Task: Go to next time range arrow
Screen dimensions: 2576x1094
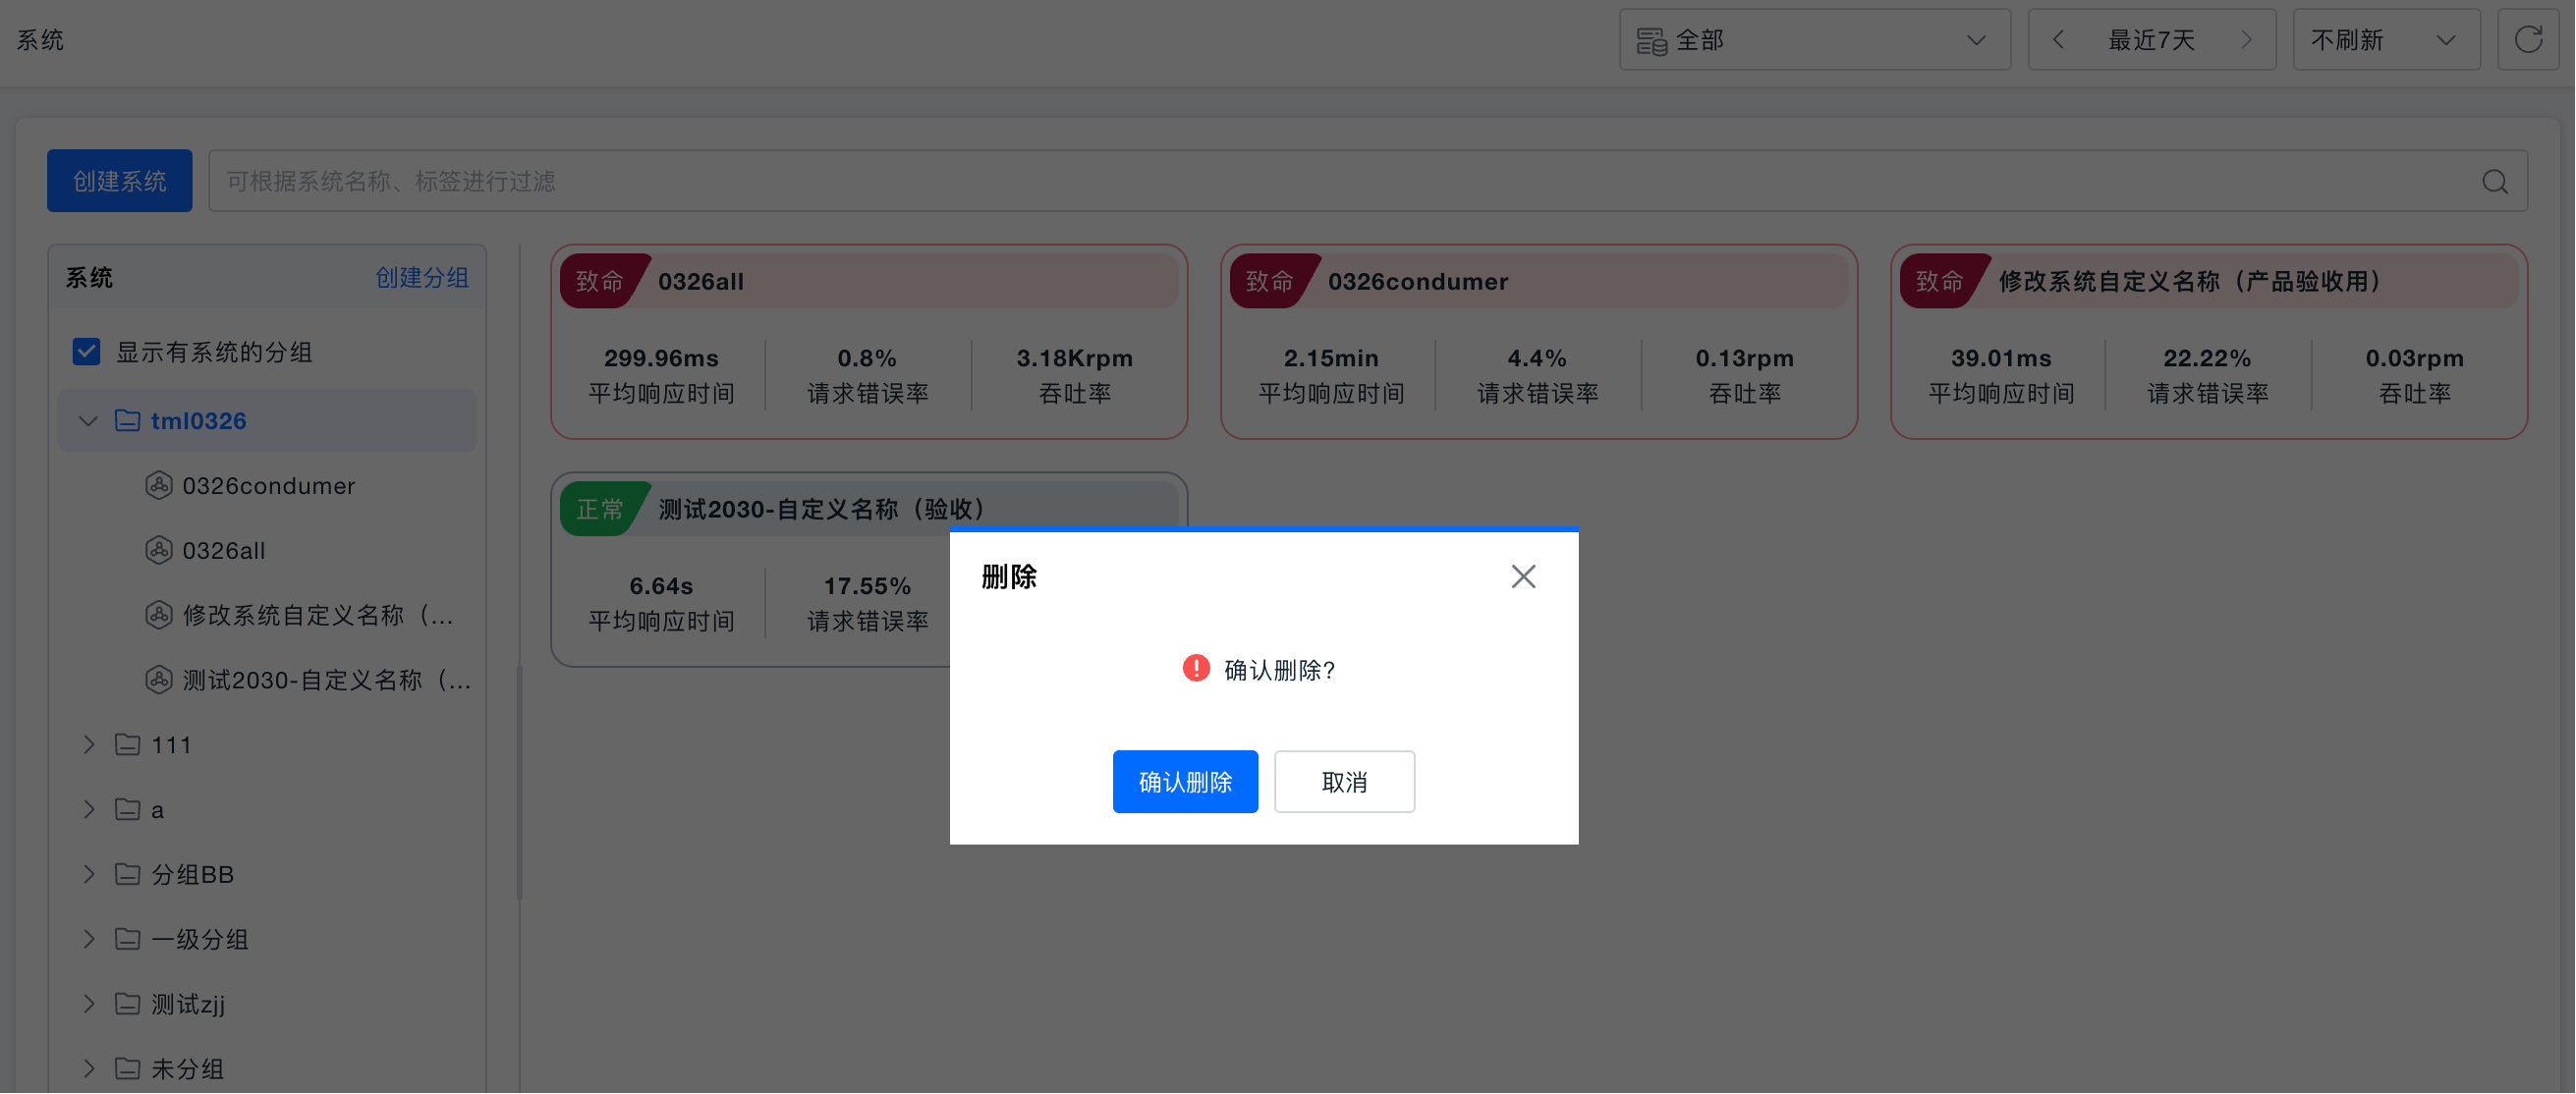Action: (x=2246, y=40)
